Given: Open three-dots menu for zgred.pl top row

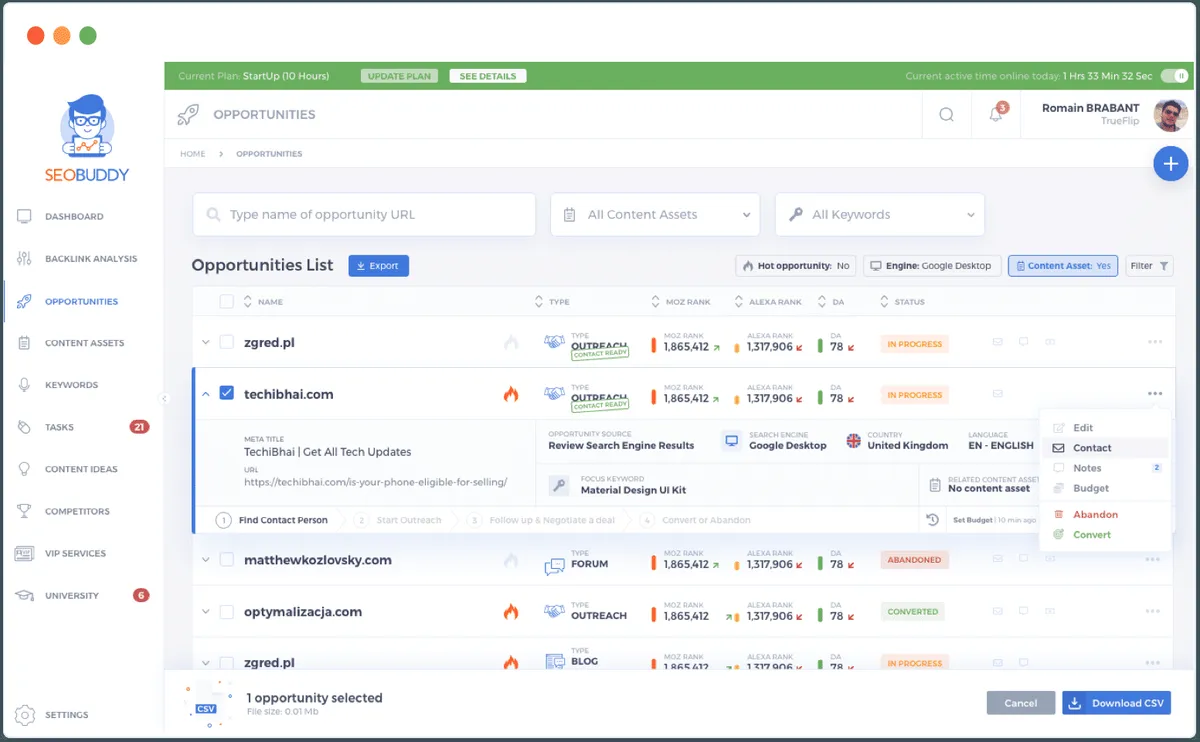Looking at the screenshot, I should (x=1155, y=342).
